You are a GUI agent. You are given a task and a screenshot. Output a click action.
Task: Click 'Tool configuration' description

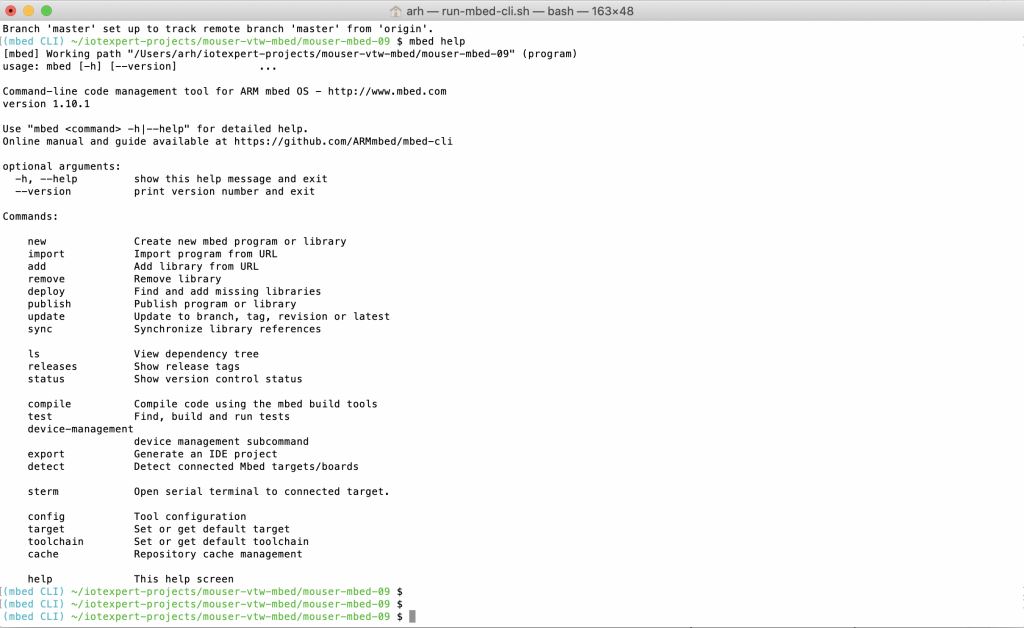[x=190, y=516]
